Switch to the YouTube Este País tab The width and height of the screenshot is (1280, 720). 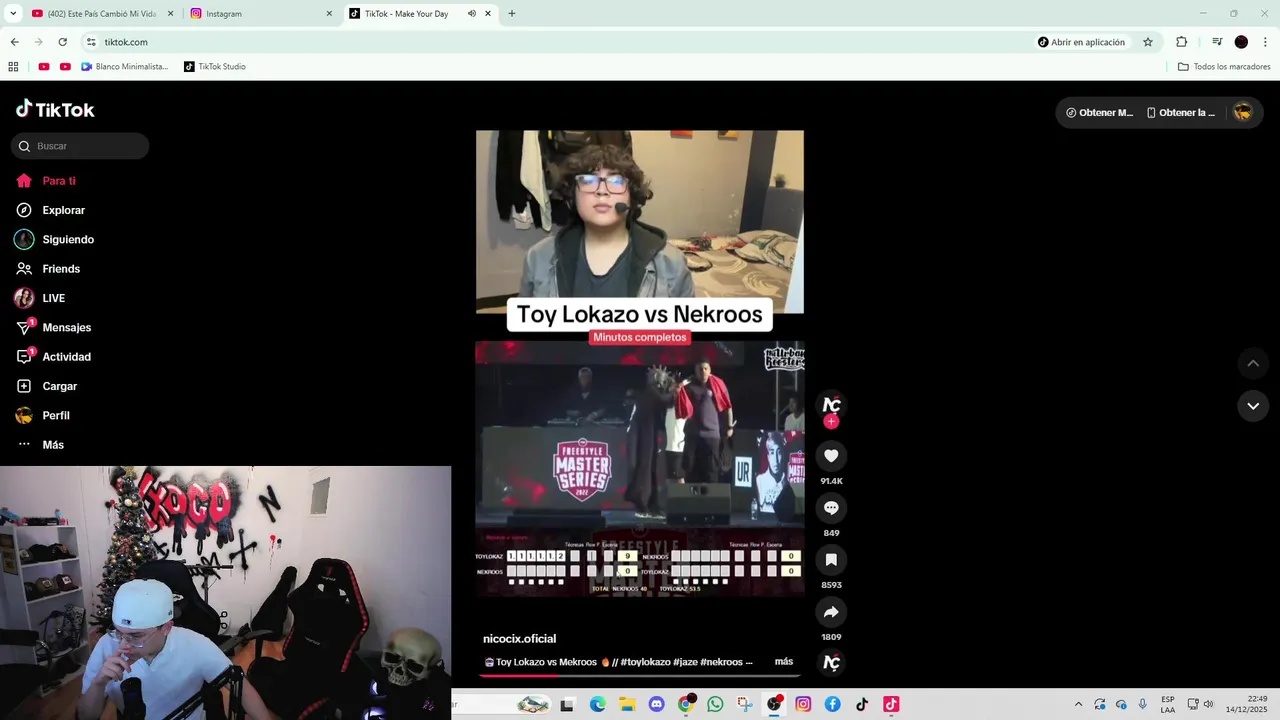(x=101, y=14)
